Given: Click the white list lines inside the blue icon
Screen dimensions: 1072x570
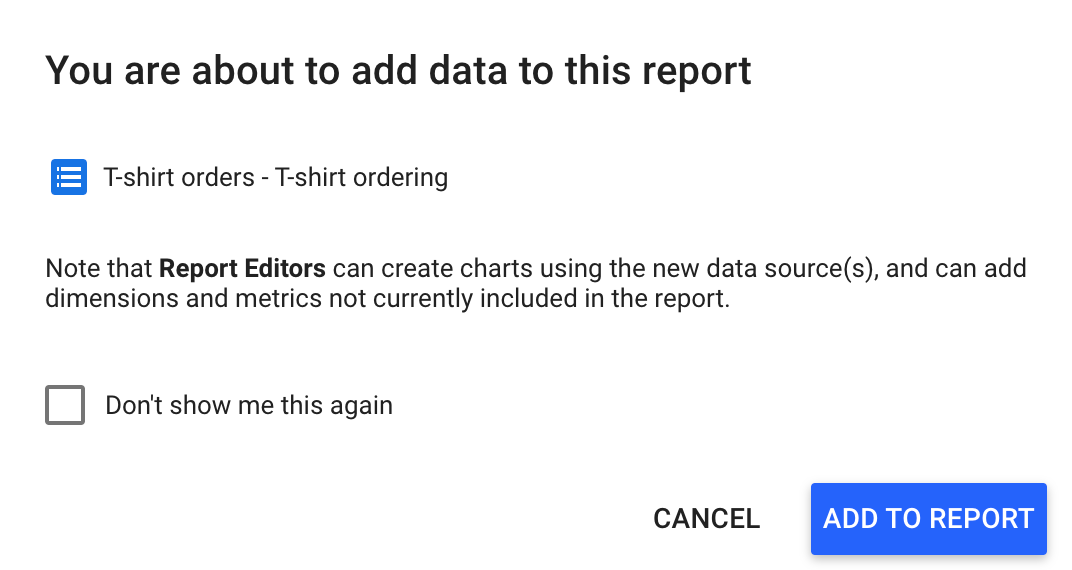Looking at the screenshot, I should (69, 177).
